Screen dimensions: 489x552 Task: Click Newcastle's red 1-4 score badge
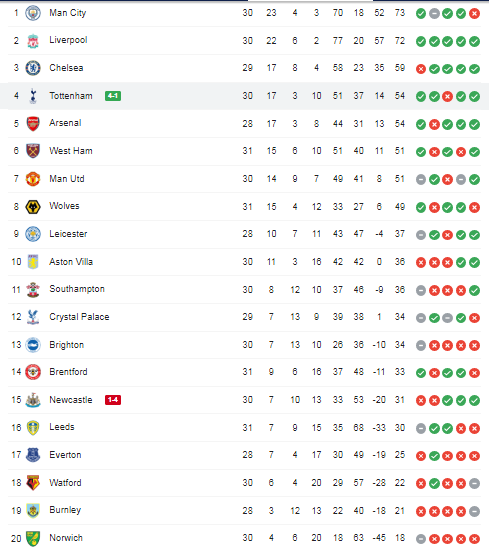113,400
